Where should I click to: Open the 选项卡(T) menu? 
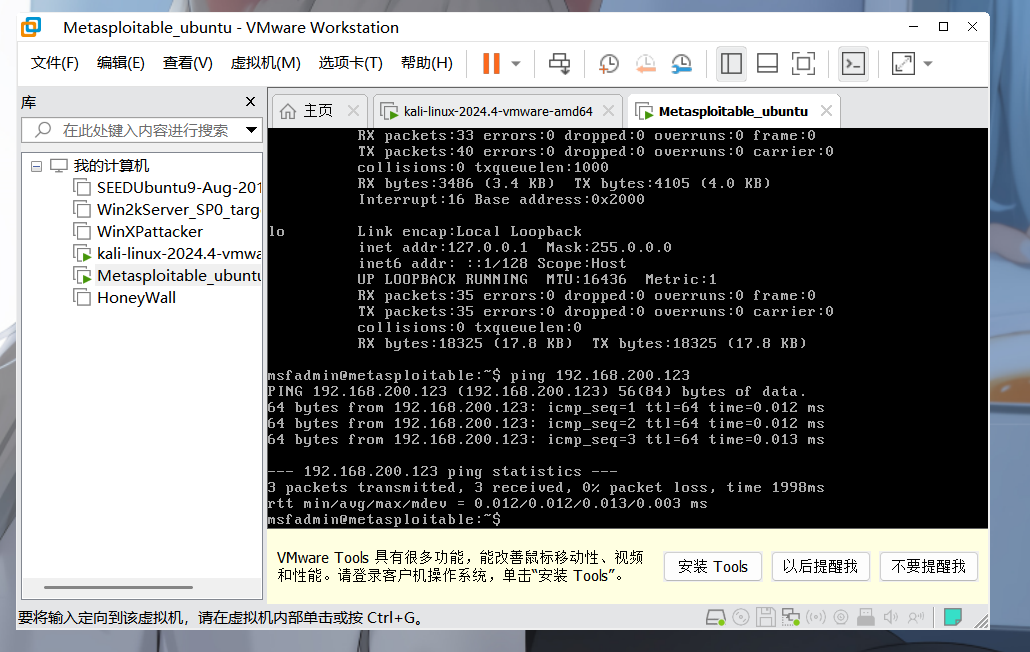tap(350, 63)
